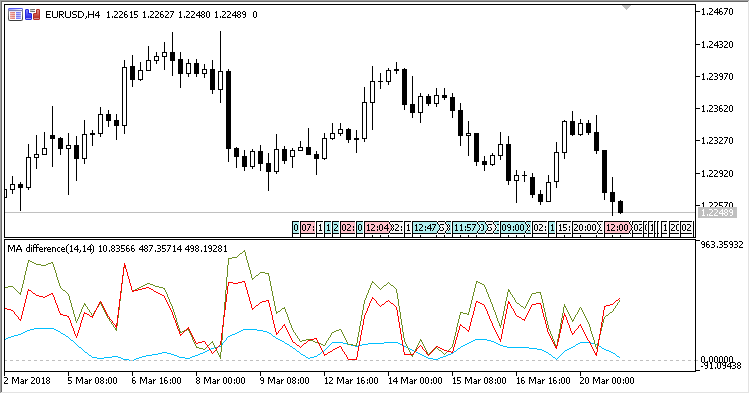Click the EURUSD,H4 symbol title

73,15
